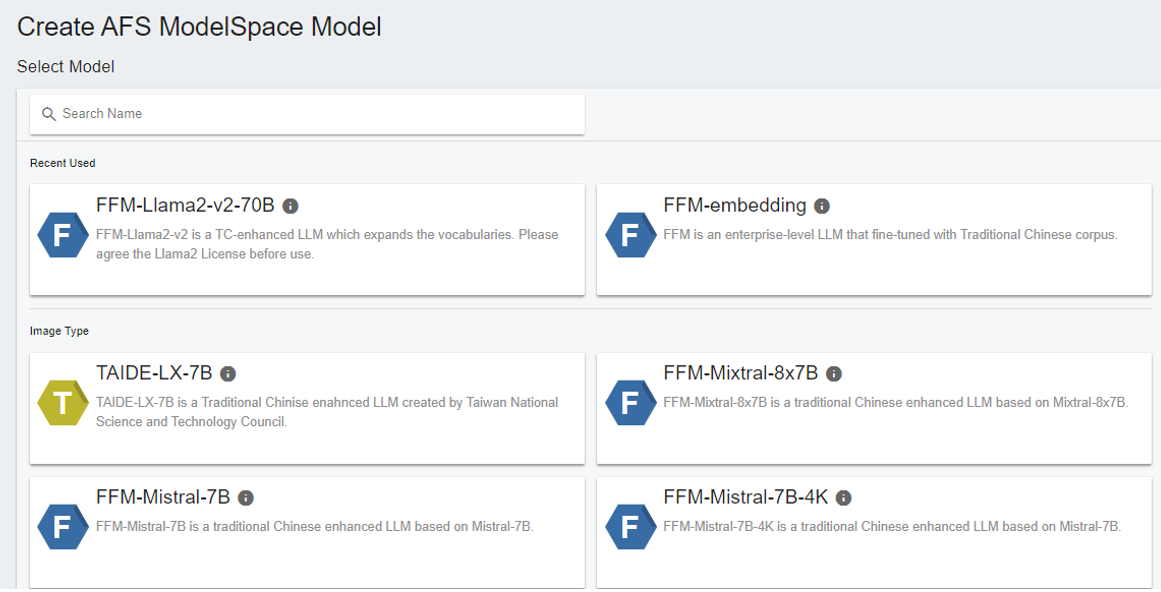The height and width of the screenshot is (592, 1161).
Task: Show info for FFM-Mistral-7B model
Action: [x=246, y=498]
